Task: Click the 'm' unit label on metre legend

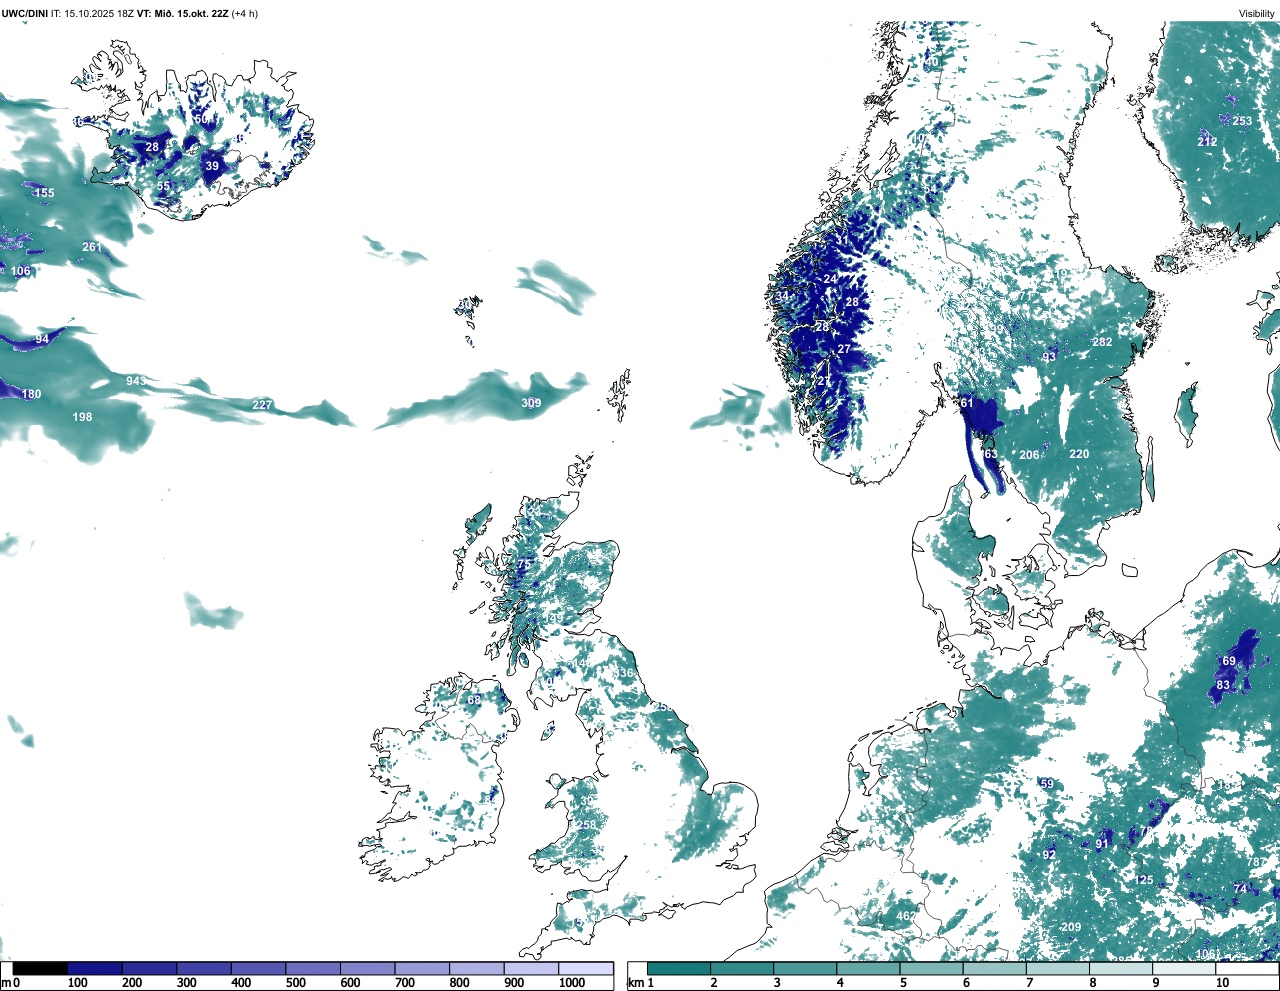Action: pyautogui.click(x=5, y=983)
